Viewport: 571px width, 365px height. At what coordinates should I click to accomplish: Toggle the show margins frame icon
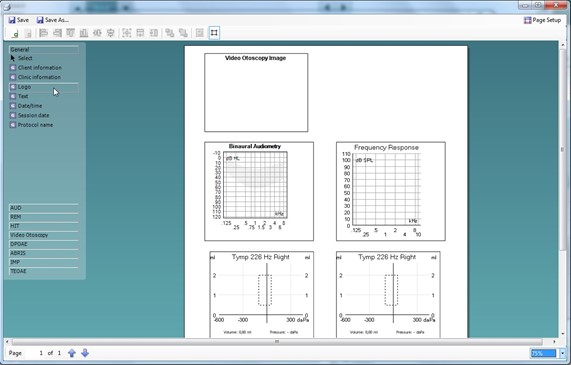pos(214,33)
